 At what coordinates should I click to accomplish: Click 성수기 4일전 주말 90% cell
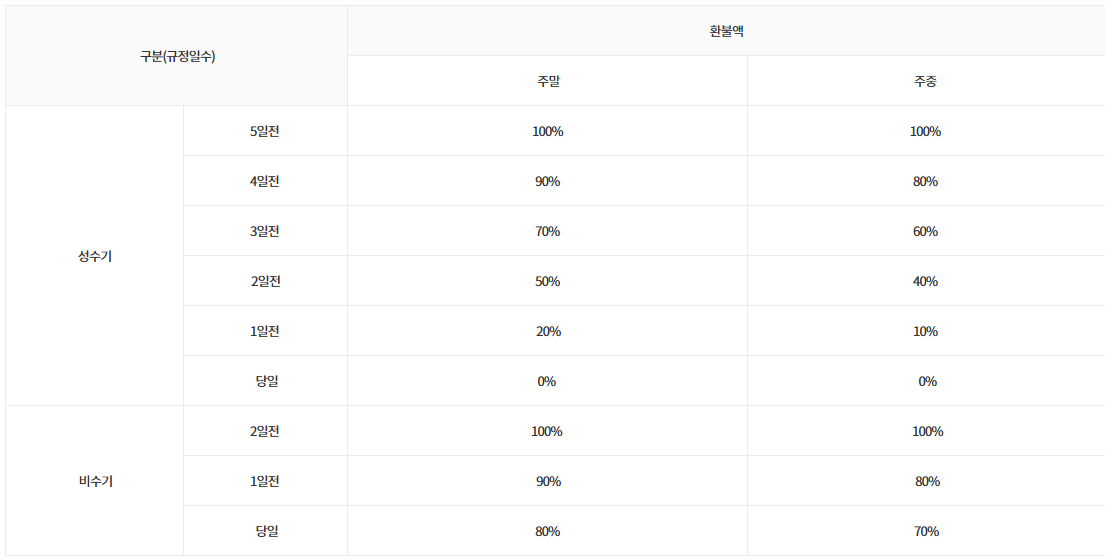(547, 181)
